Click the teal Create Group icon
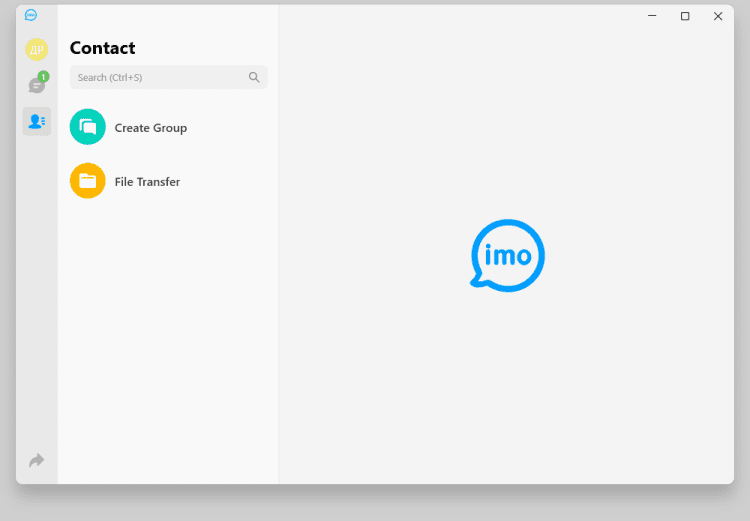This screenshot has width=750, height=521. point(88,127)
